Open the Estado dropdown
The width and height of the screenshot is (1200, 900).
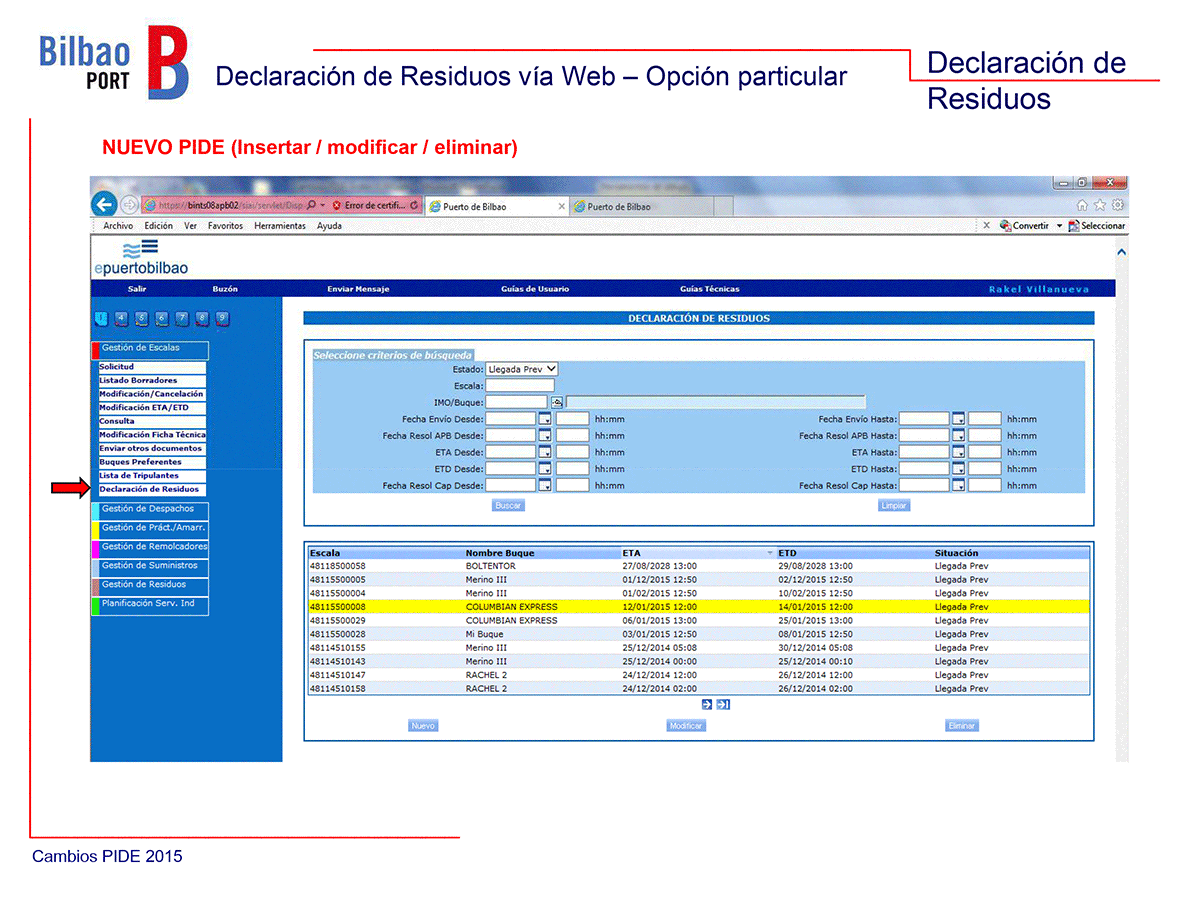[522, 369]
